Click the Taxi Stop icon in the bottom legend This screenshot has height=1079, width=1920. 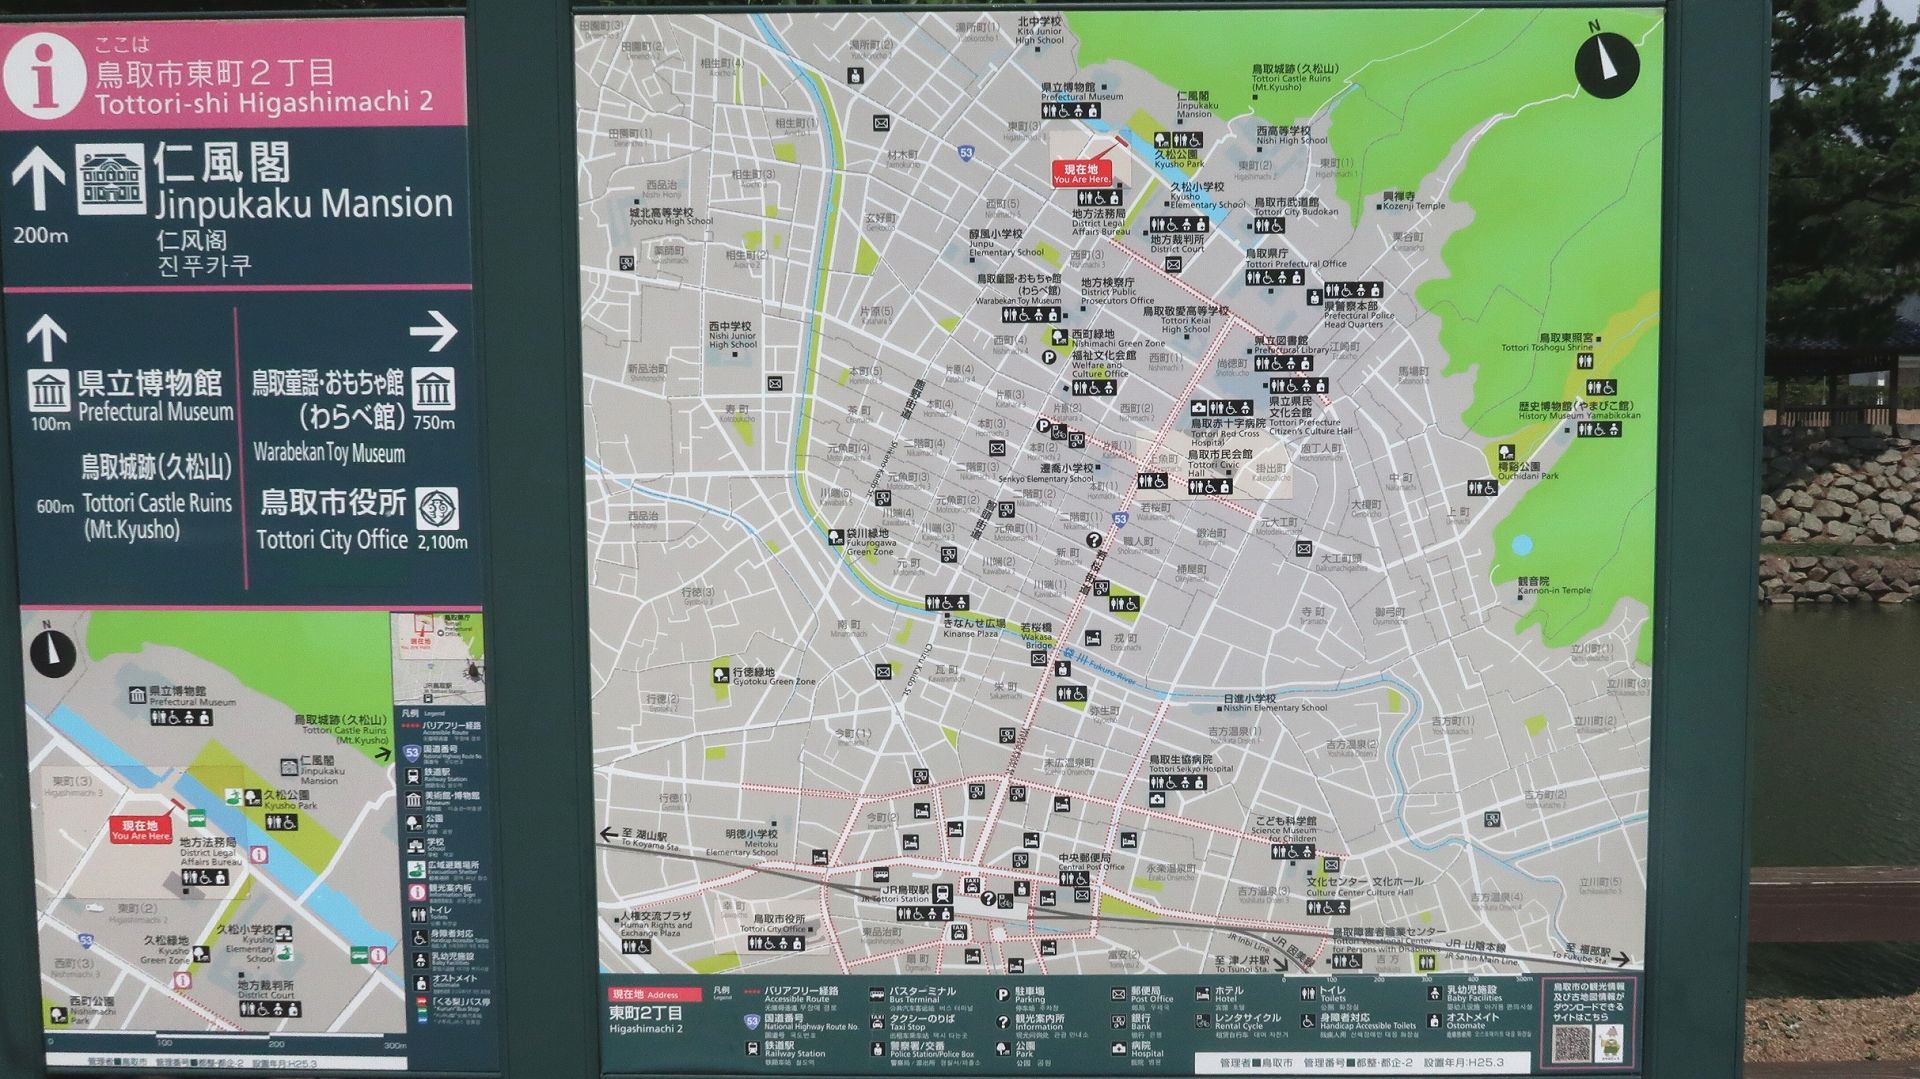[x=876, y=1021]
